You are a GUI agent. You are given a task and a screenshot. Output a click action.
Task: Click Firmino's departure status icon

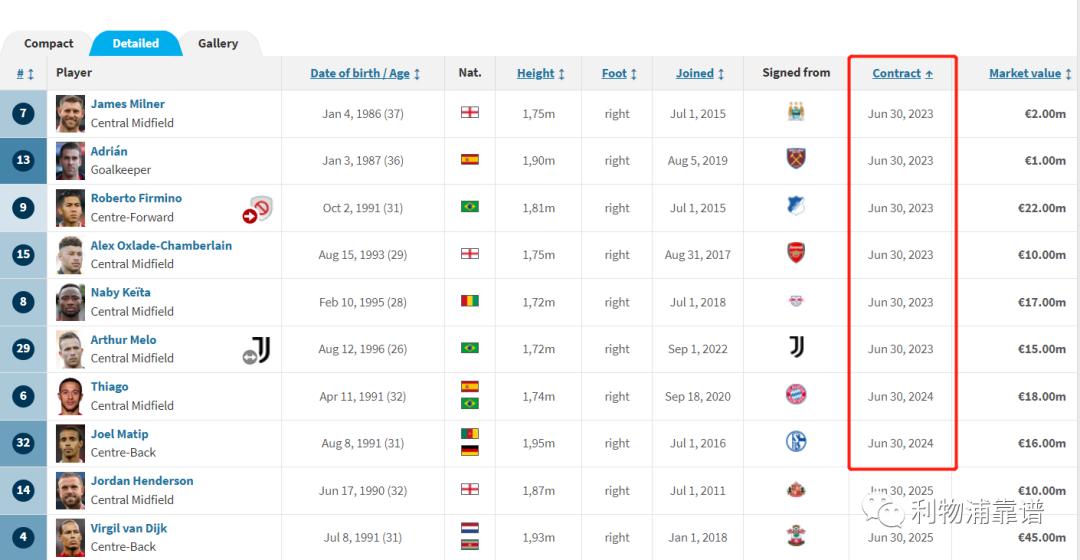tap(257, 209)
